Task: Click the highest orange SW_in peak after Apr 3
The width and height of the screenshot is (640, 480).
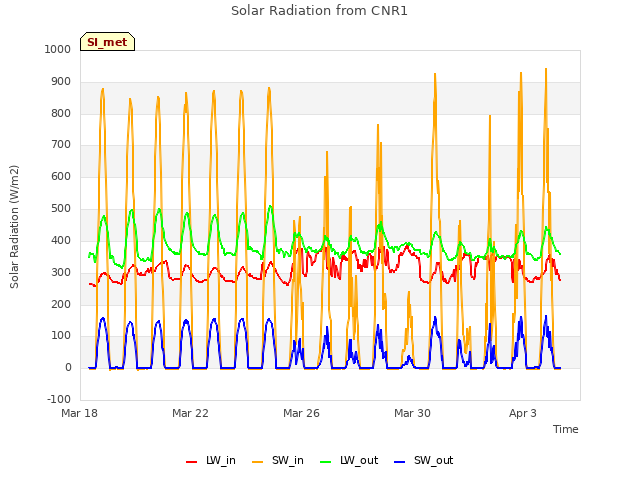Action: coord(546,69)
